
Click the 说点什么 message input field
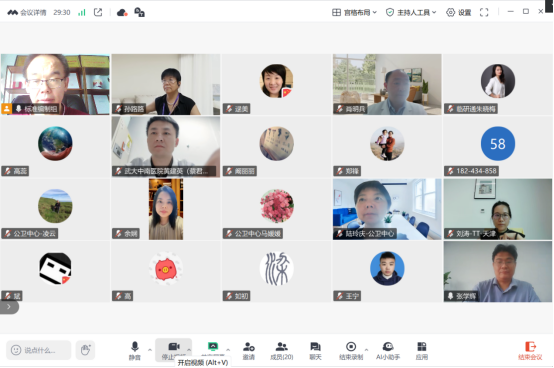tap(39, 350)
